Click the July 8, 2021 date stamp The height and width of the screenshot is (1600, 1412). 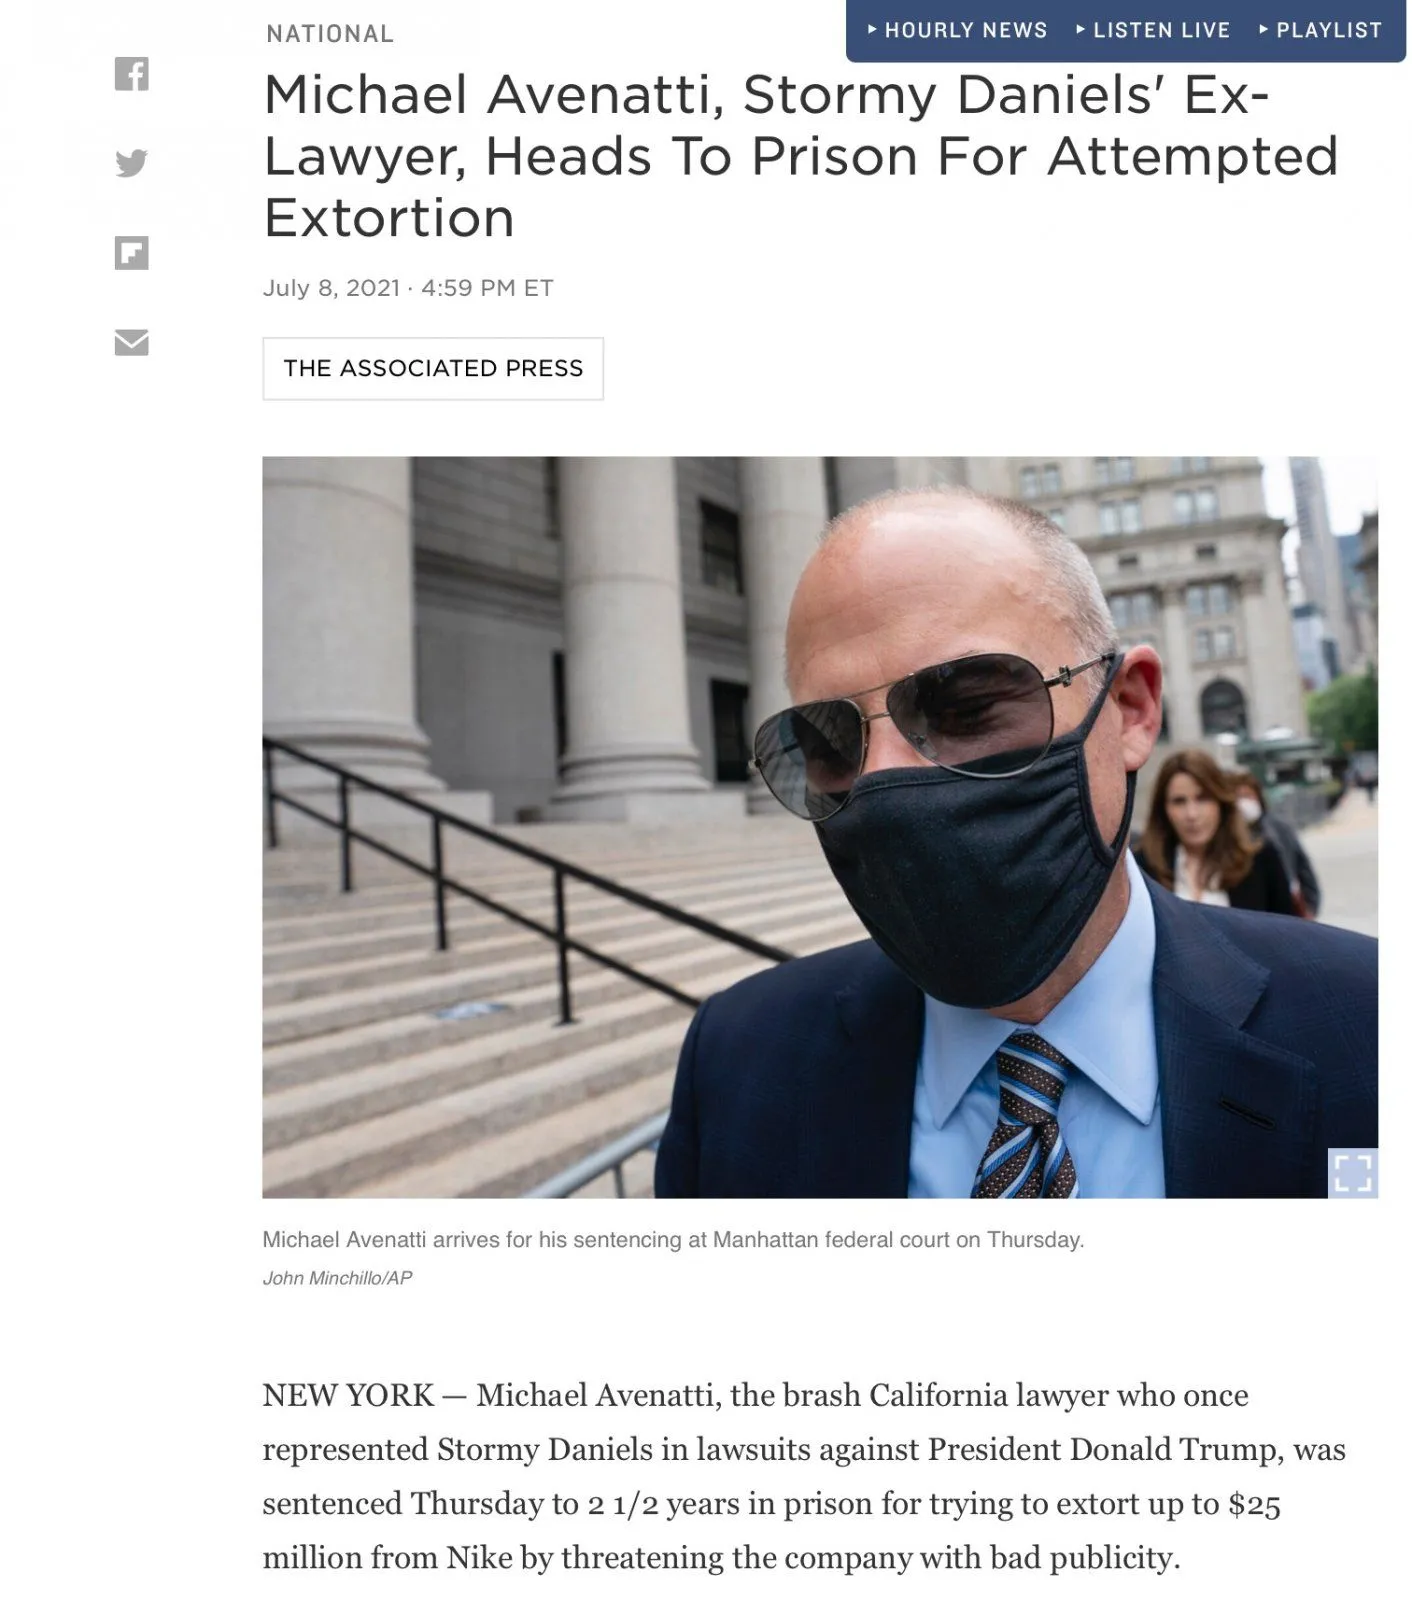point(331,288)
